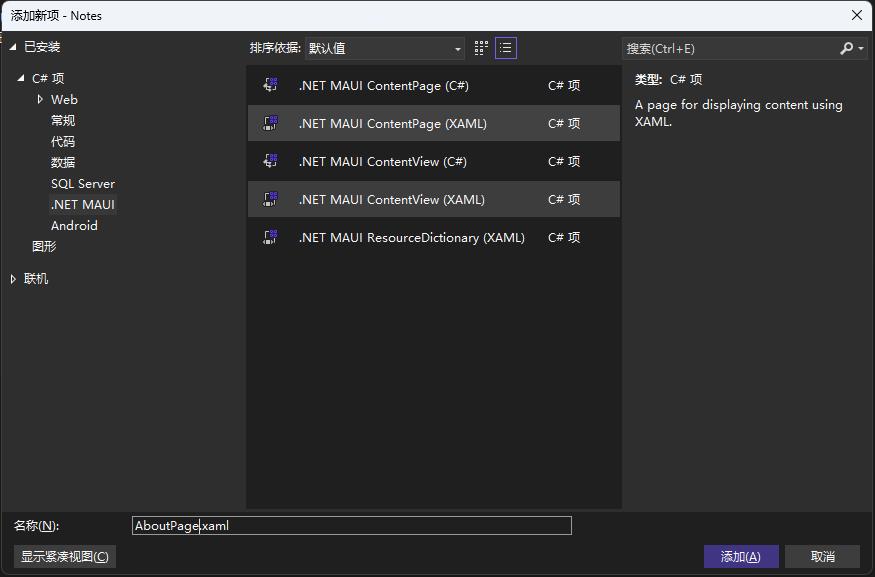Choose .NET MAUI ContentPage (XAML) template name
Viewport: 875px width, 577px height.
point(392,123)
